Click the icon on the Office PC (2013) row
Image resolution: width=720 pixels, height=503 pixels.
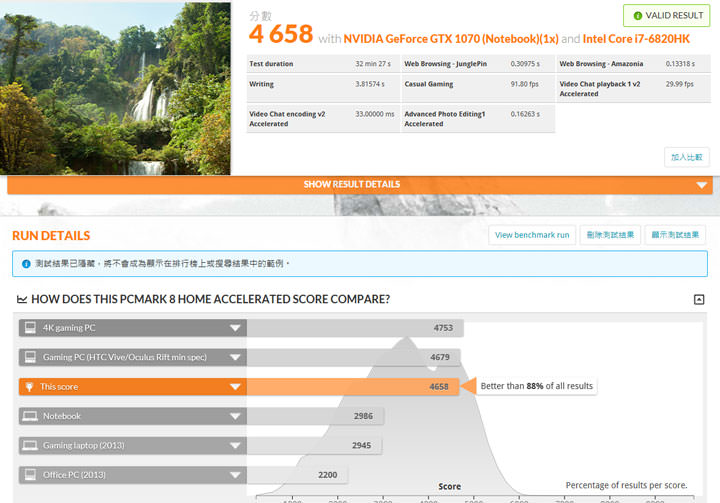(x=29, y=475)
